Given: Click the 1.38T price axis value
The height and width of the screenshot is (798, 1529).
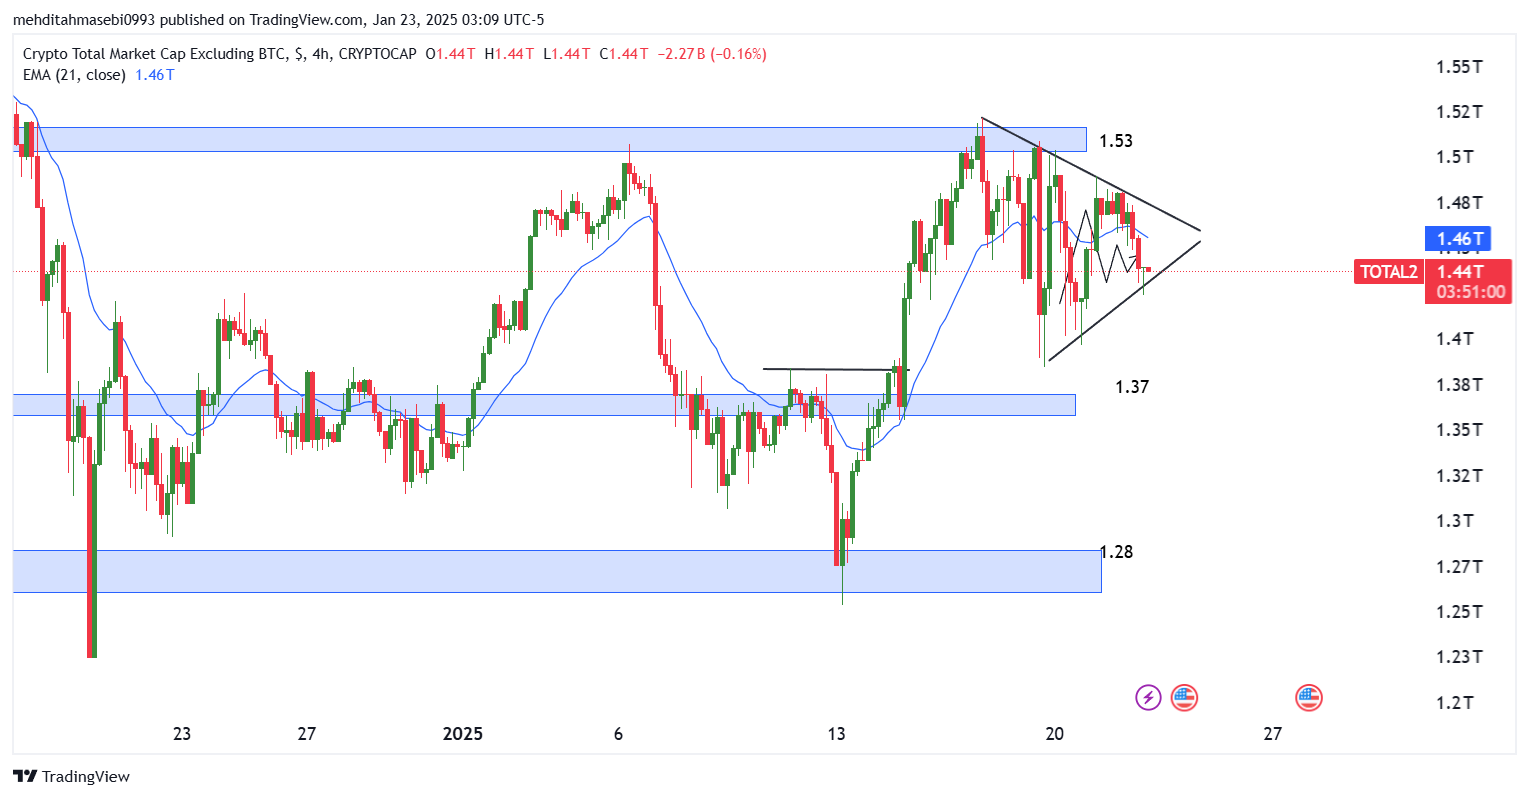Looking at the screenshot, I should 1459,385.
